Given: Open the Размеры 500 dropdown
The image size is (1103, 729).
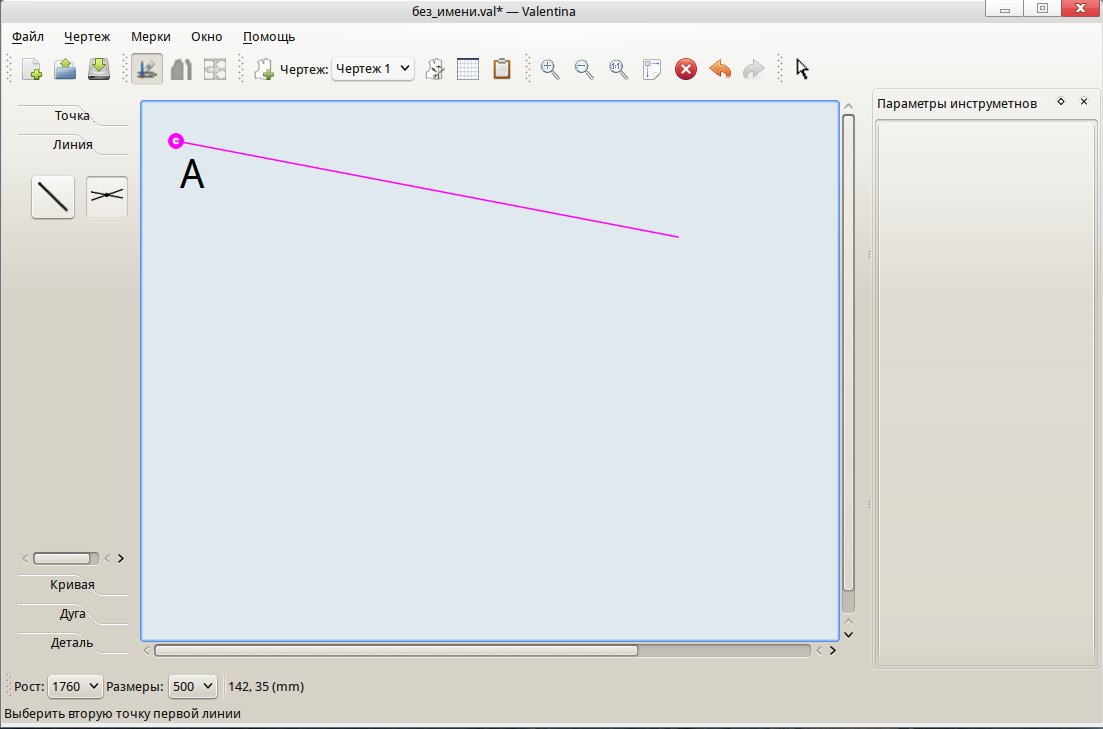Looking at the screenshot, I should [x=193, y=686].
